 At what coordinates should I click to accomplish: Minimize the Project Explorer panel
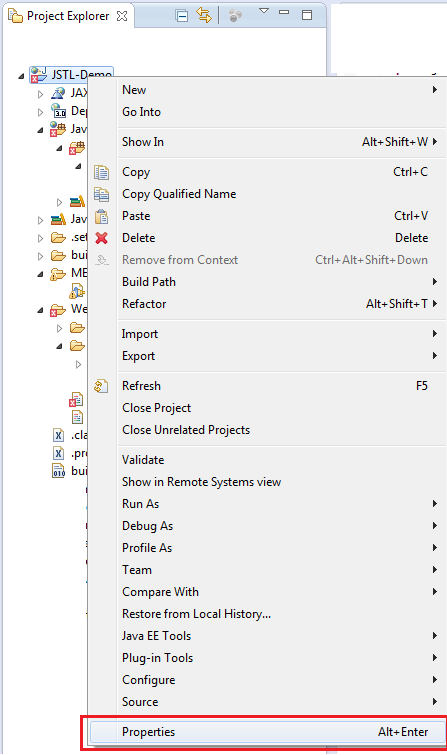click(x=284, y=13)
